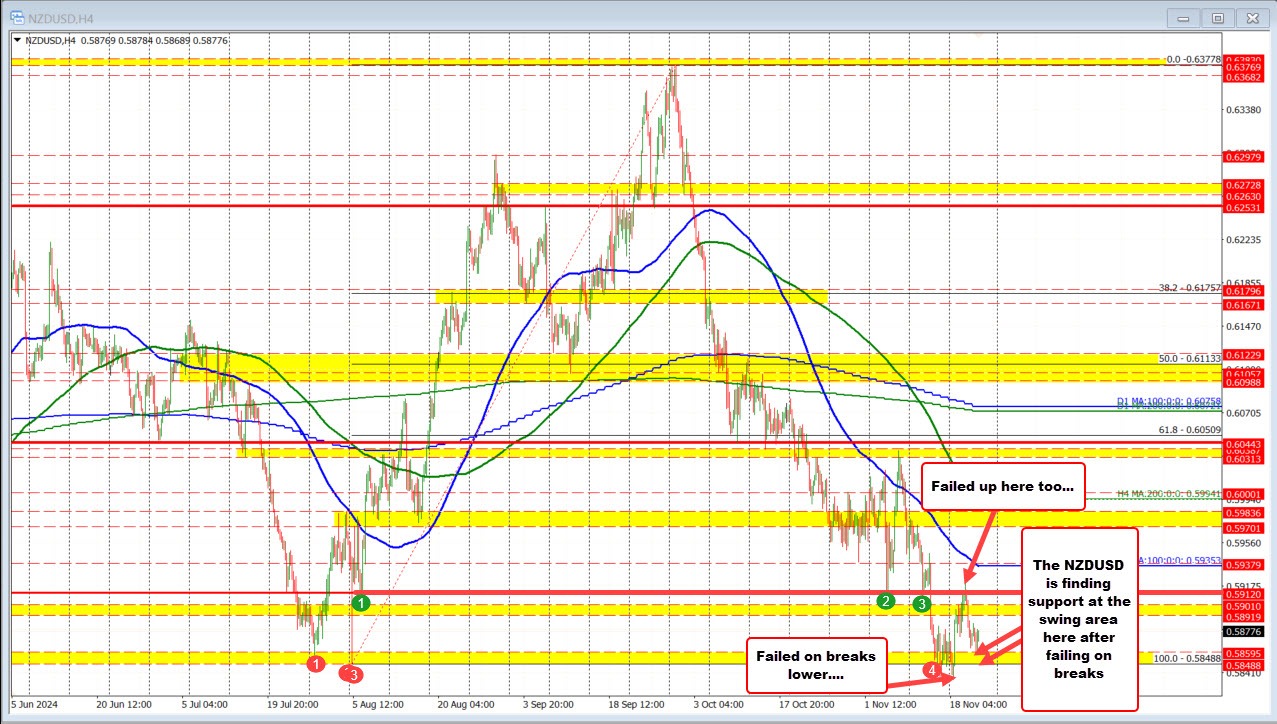Viewport: 1277px width, 724px height.
Task: Expand the OHLC quote display arrow
Action: point(17,40)
